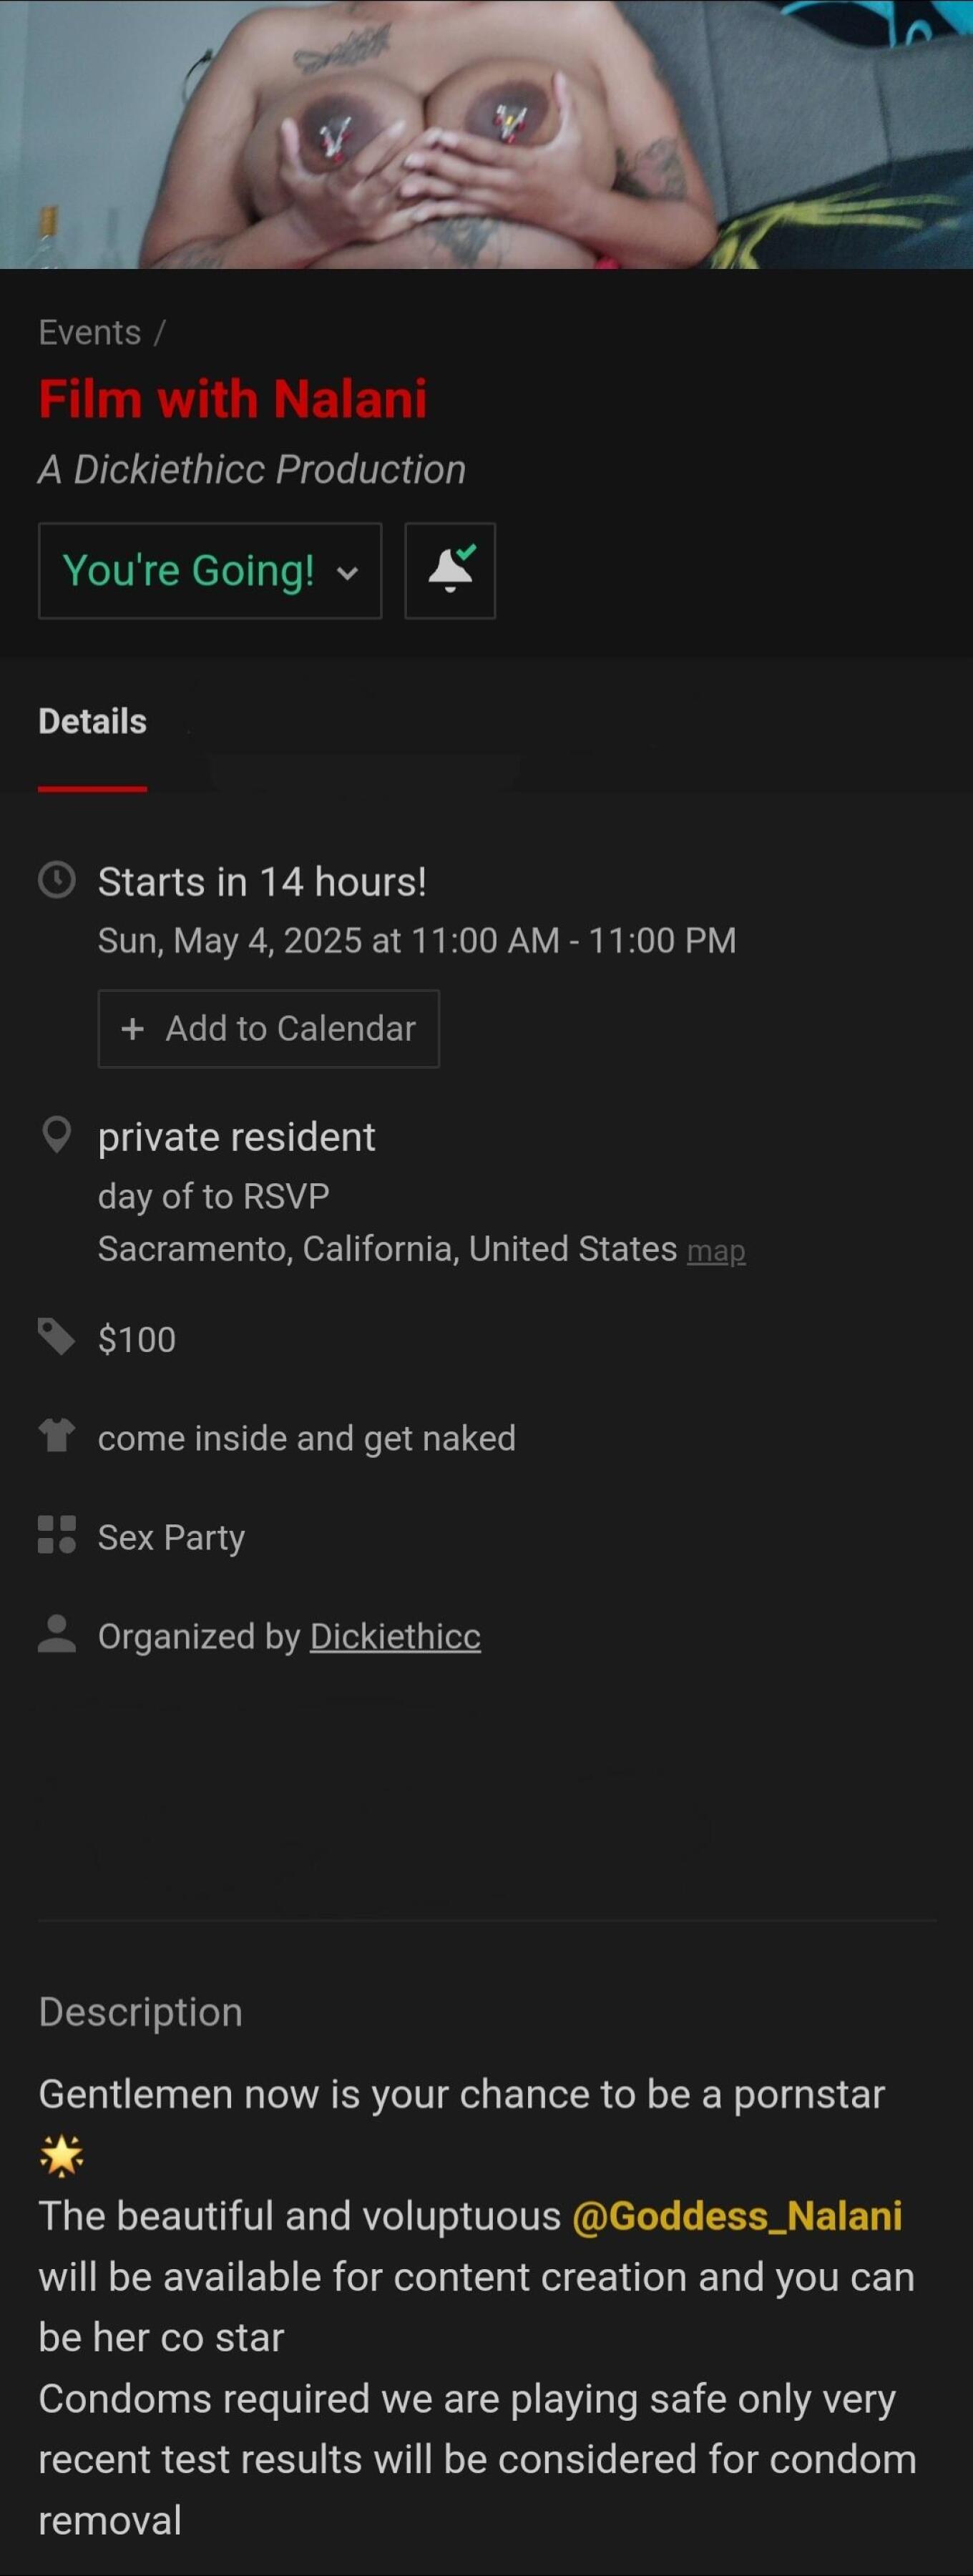Click the plus icon in Add to Calendar
Image resolution: width=973 pixels, height=2576 pixels.
[x=132, y=1028]
